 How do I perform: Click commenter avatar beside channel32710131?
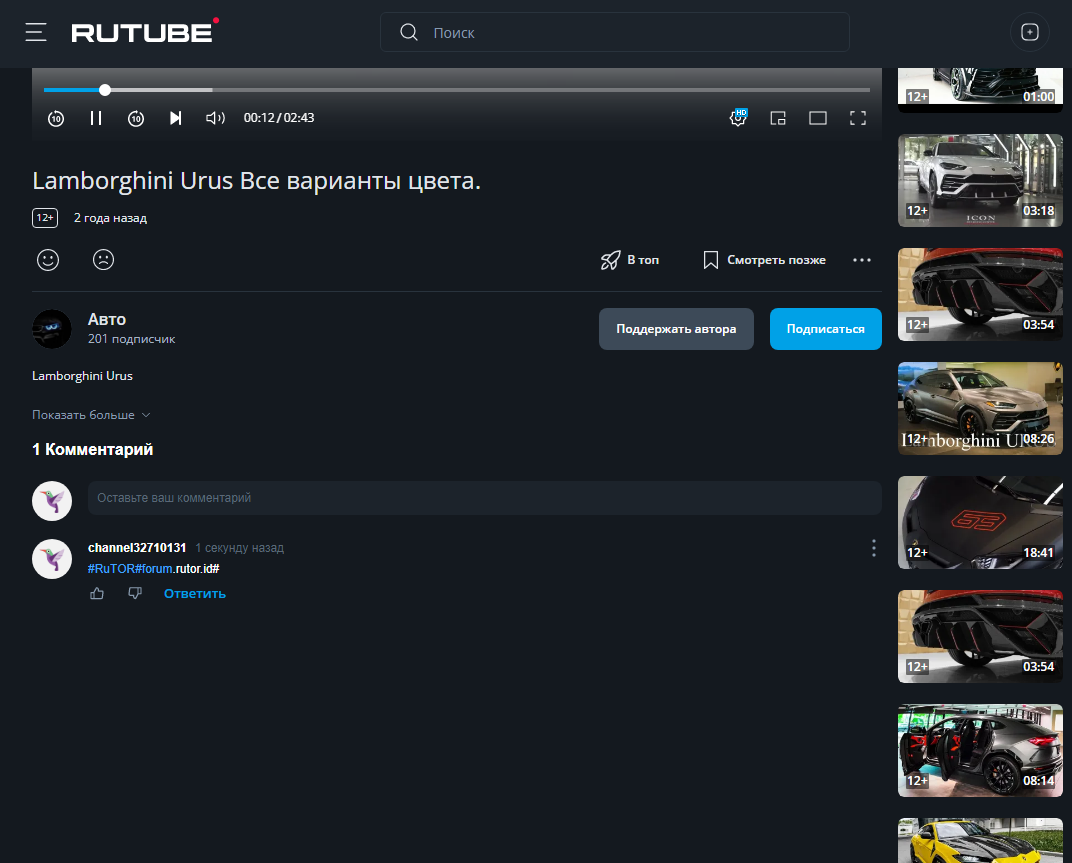pyautogui.click(x=52, y=559)
